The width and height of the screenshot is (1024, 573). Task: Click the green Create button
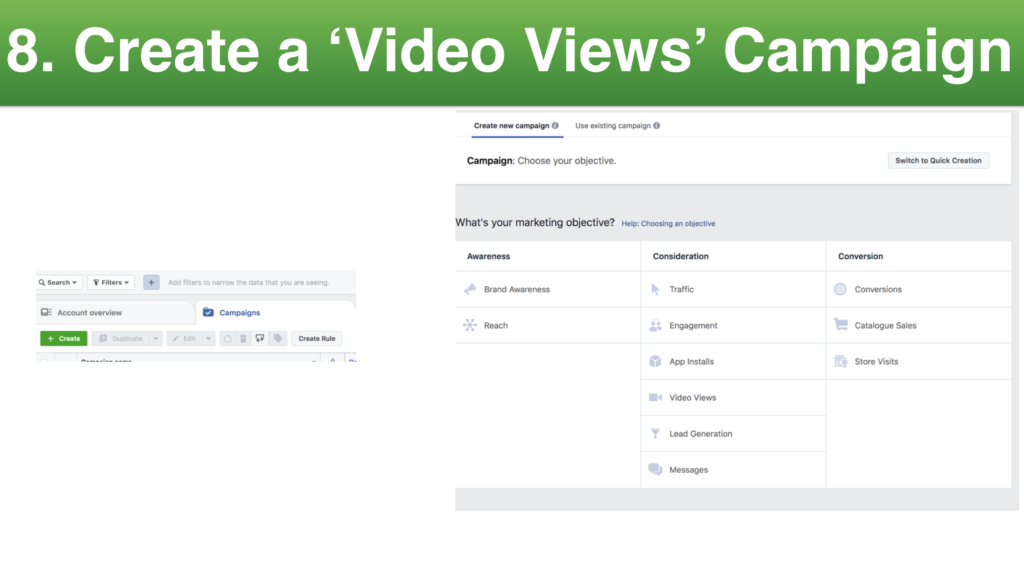point(63,338)
